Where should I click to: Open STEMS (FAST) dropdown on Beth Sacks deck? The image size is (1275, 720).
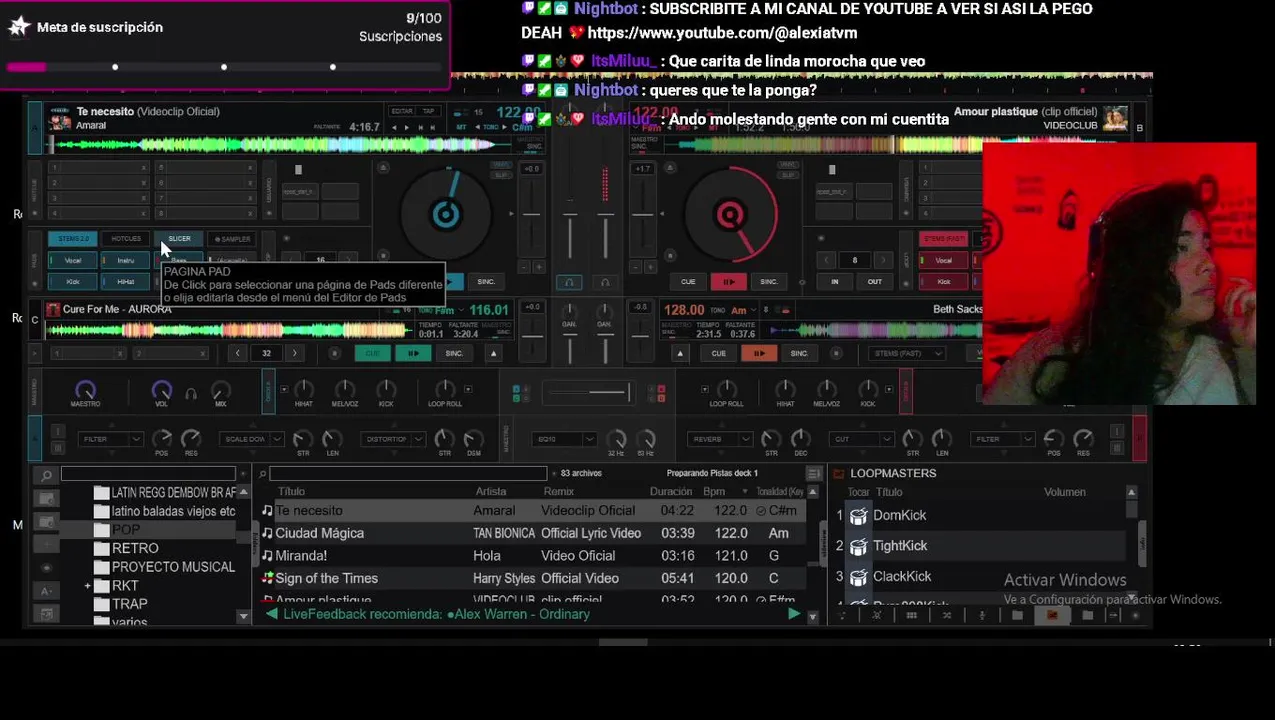point(907,353)
